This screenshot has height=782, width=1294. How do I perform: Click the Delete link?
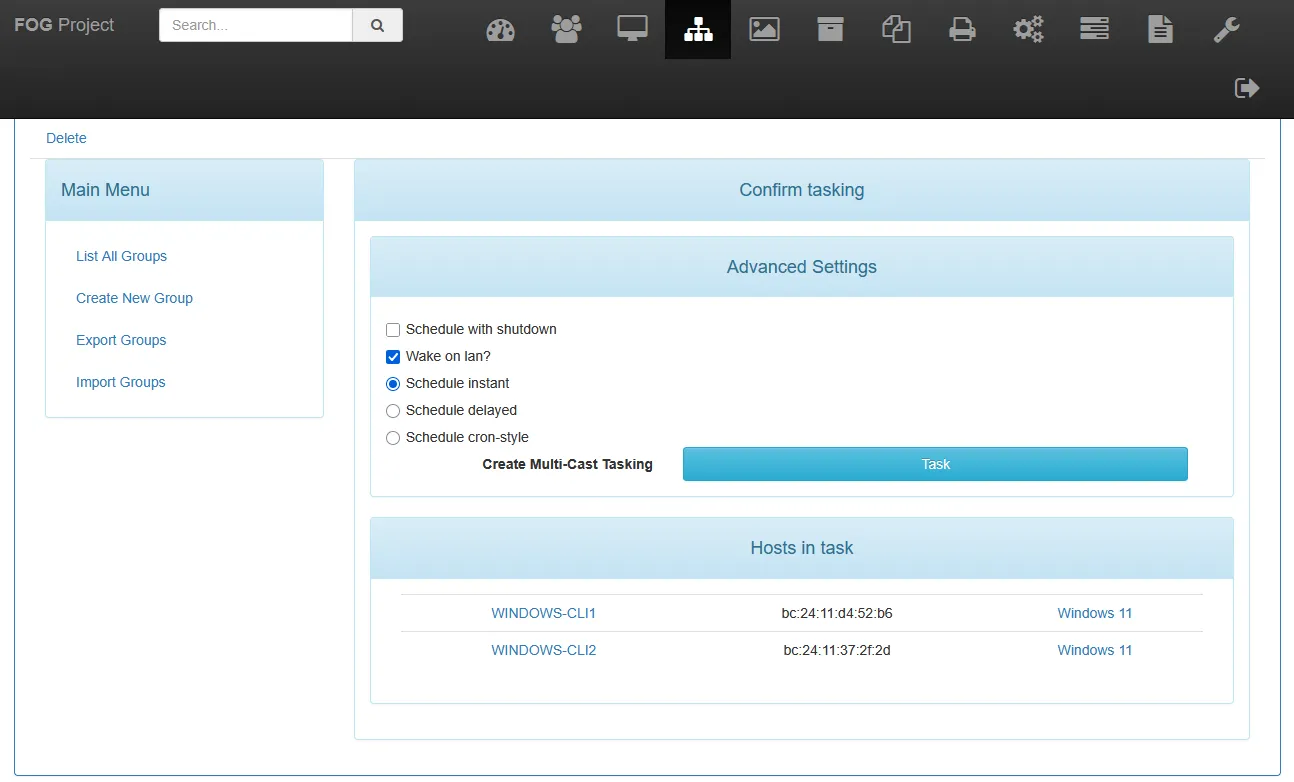click(x=66, y=138)
